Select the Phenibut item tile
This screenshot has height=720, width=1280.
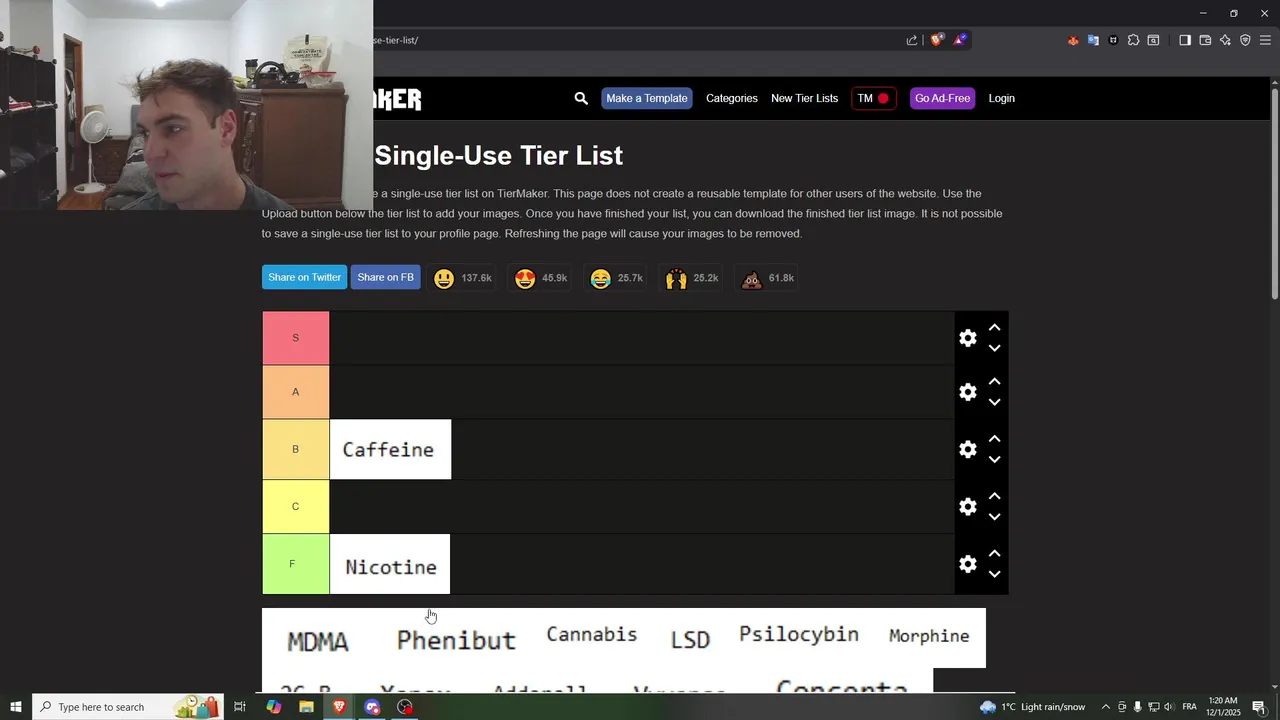pyautogui.click(x=456, y=640)
